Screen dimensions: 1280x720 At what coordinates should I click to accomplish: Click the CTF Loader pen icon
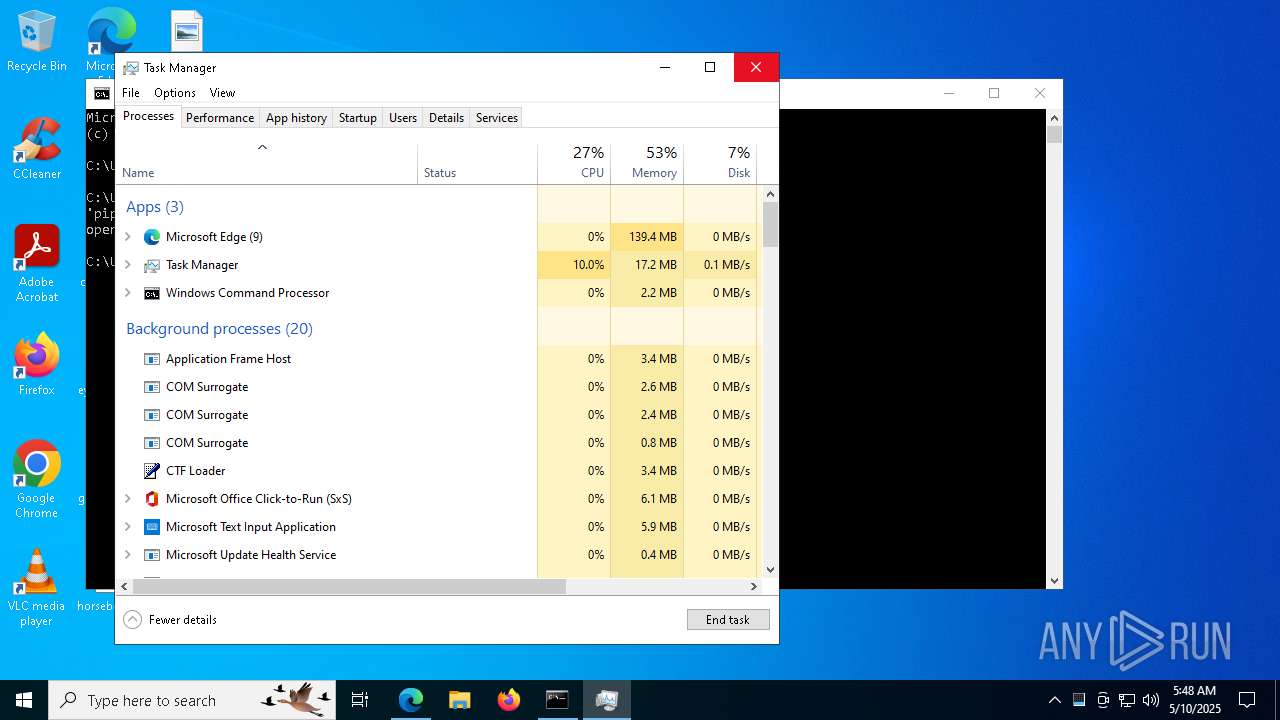point(152,471)
